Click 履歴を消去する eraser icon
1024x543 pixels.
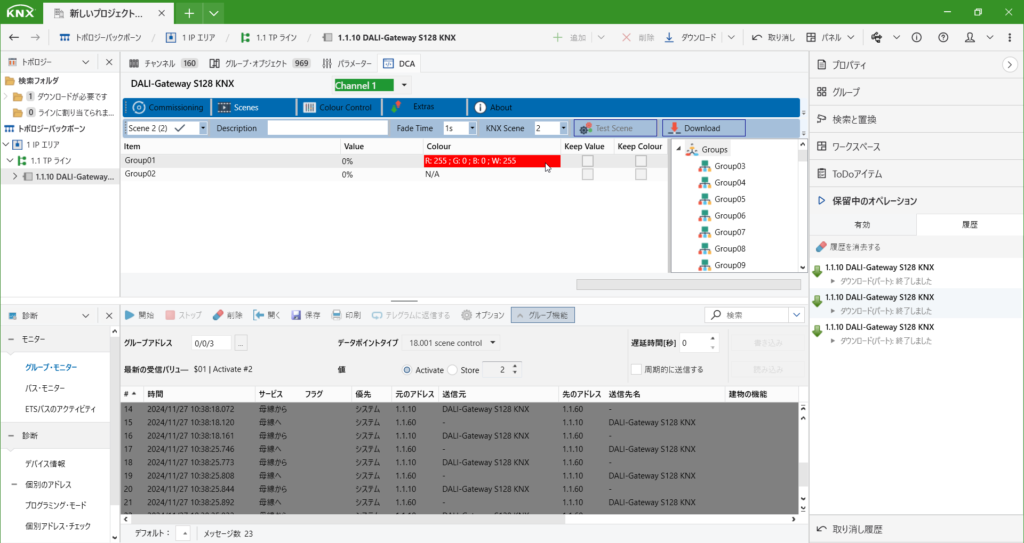pyautogui.click(x=822, y=247)
